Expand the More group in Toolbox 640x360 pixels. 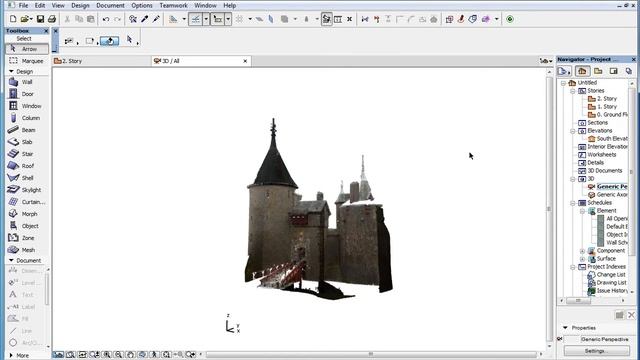click(x=11, y=356)
